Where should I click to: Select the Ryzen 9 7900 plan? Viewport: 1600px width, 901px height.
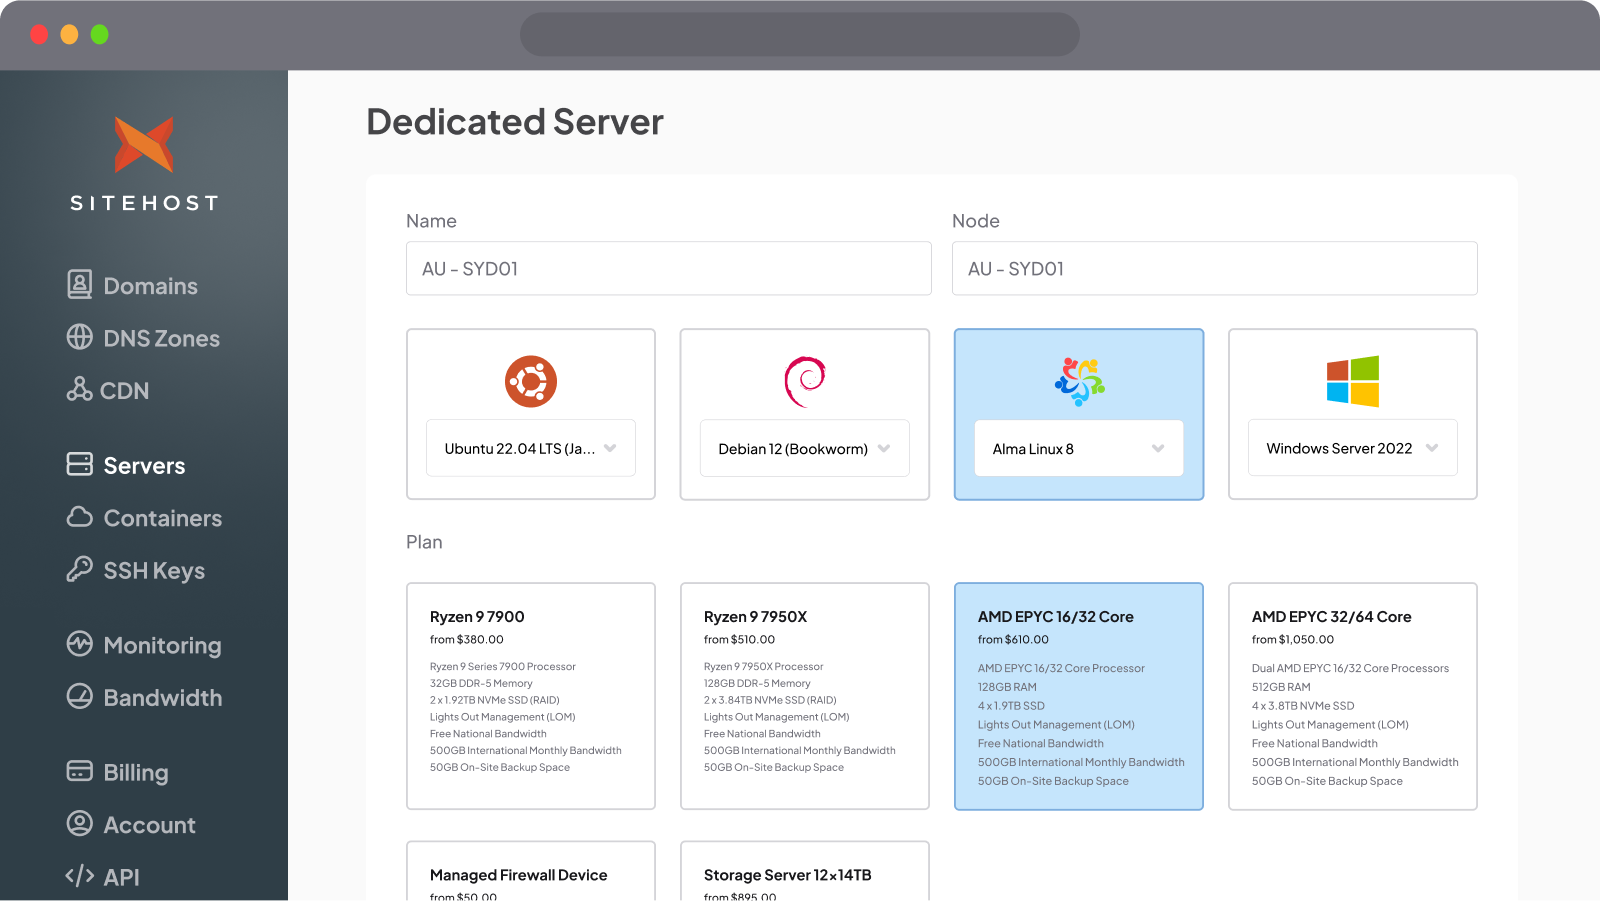coord(531,696)
